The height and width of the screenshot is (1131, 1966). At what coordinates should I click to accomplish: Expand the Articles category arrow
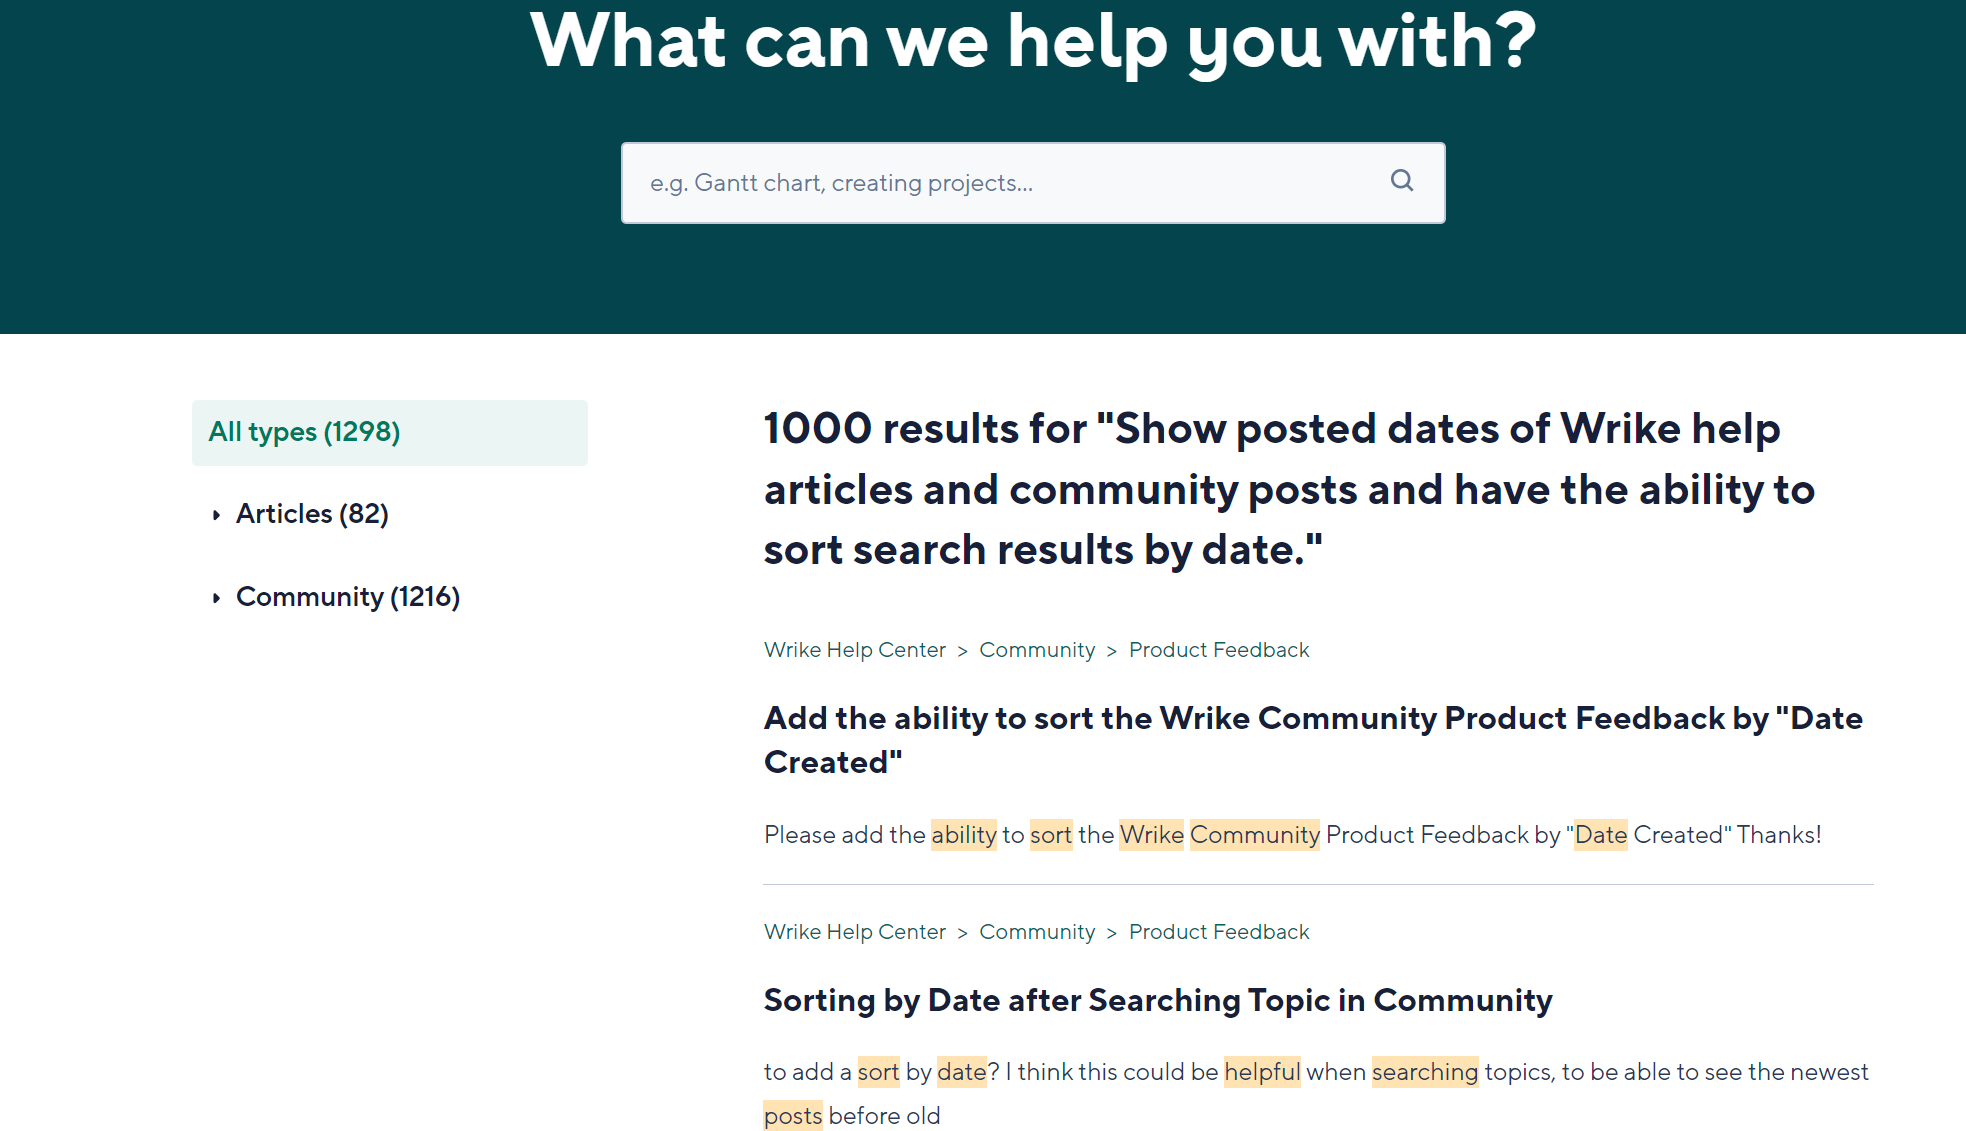point(216,515)
